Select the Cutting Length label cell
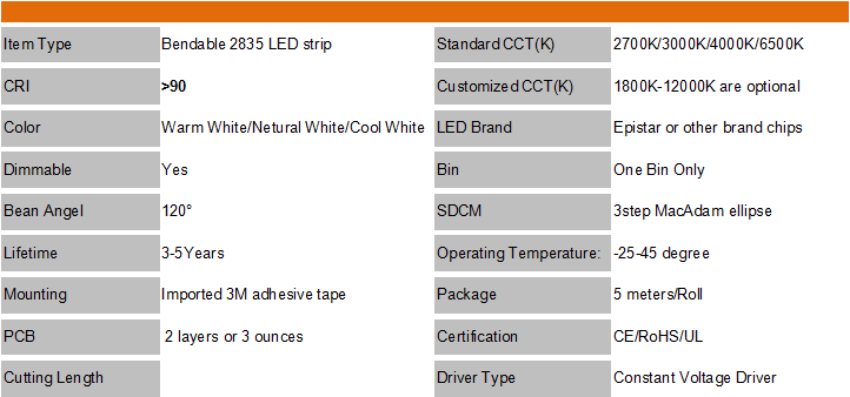 pos(80,379)
